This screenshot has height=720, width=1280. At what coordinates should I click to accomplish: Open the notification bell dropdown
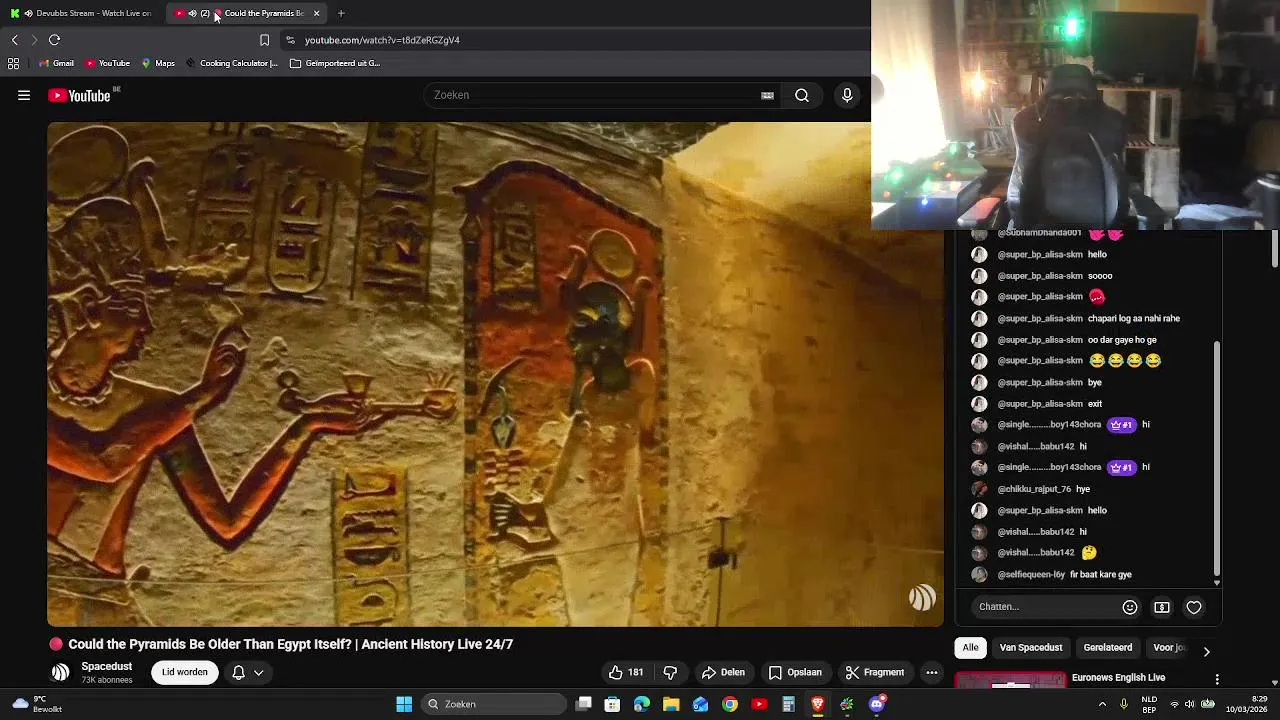pos(247,672)
